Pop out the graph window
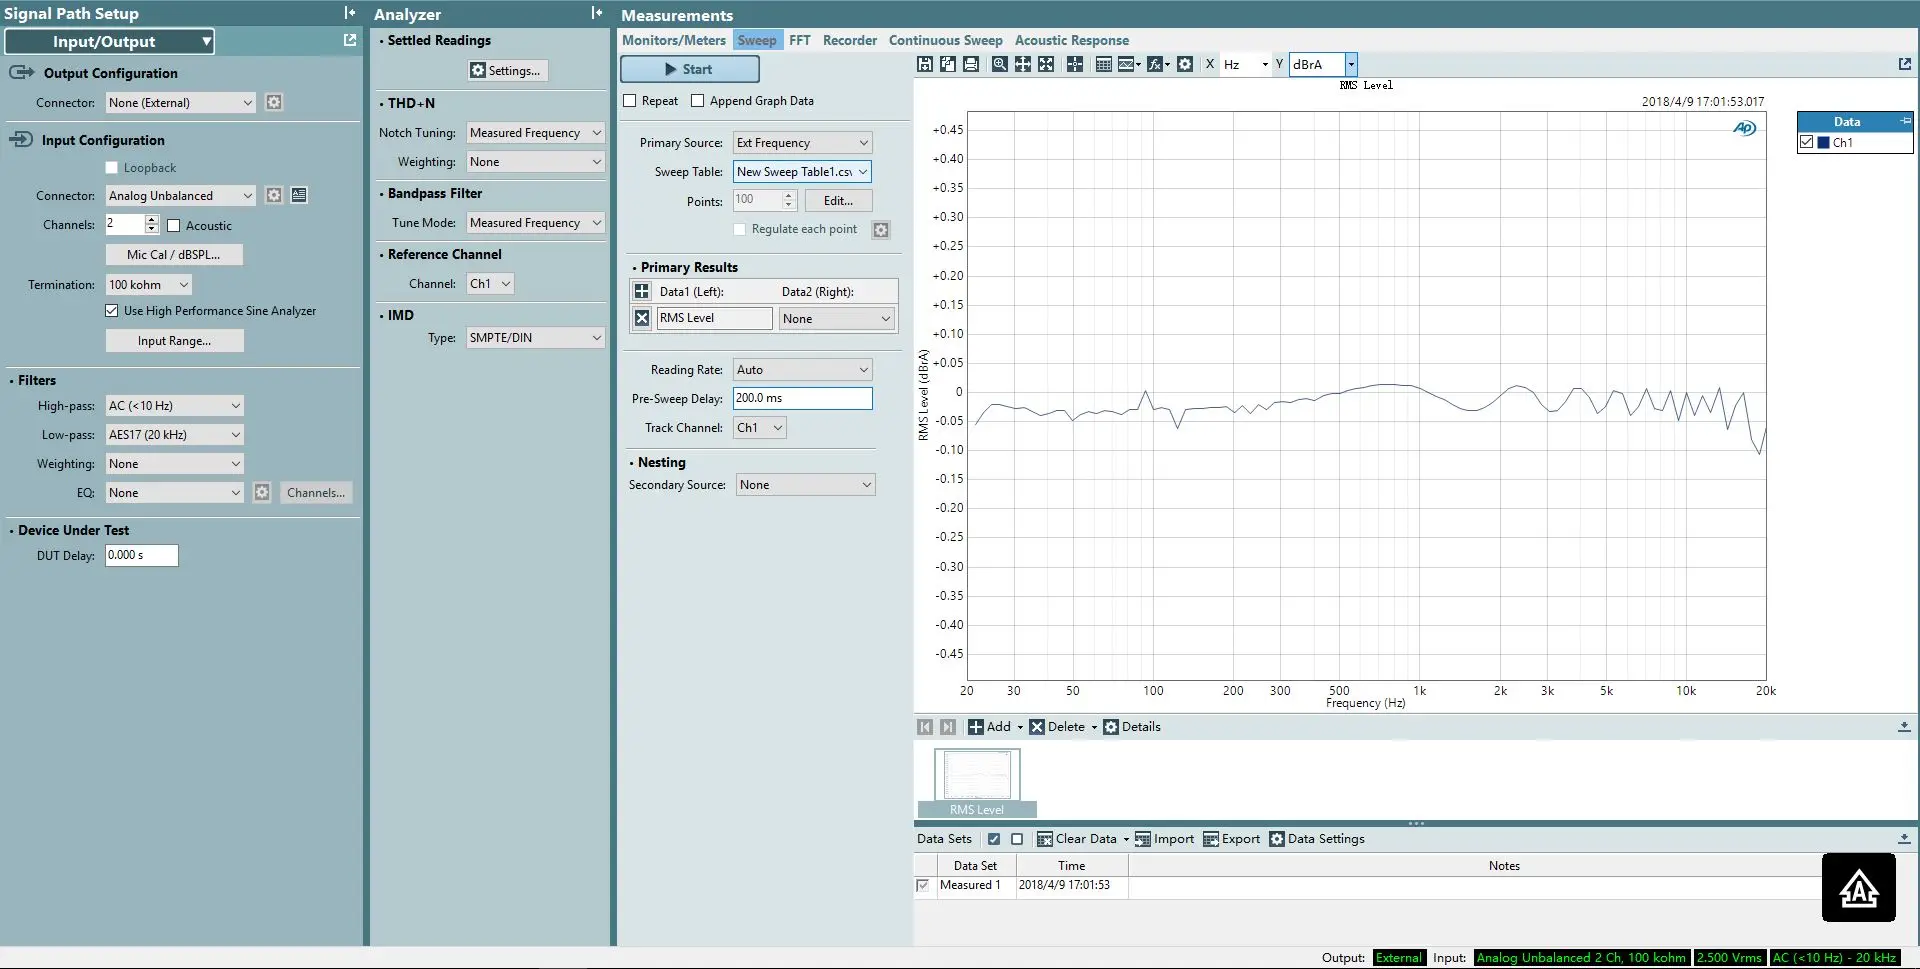This screenshot has width=1920, height=969. pyautogui.click(x=1905, y=64)
